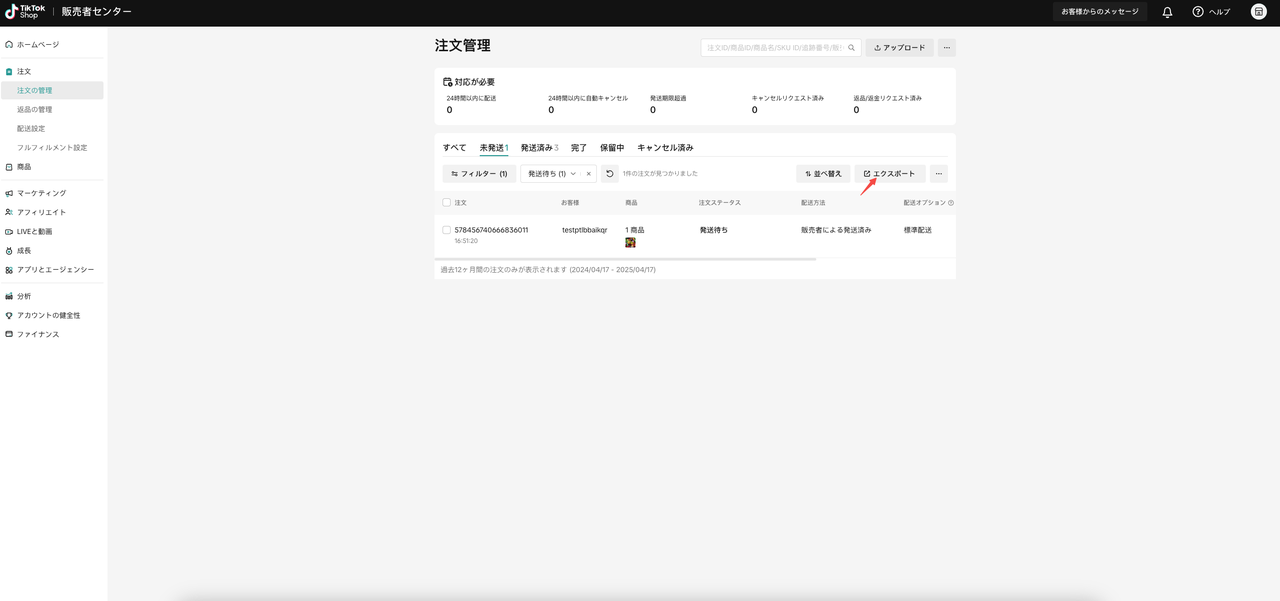This screenshot has width=1280, height=601.
Task: Click お客様からのメッセージ button
Action: pyautogui.click(x=1100, y=12)
